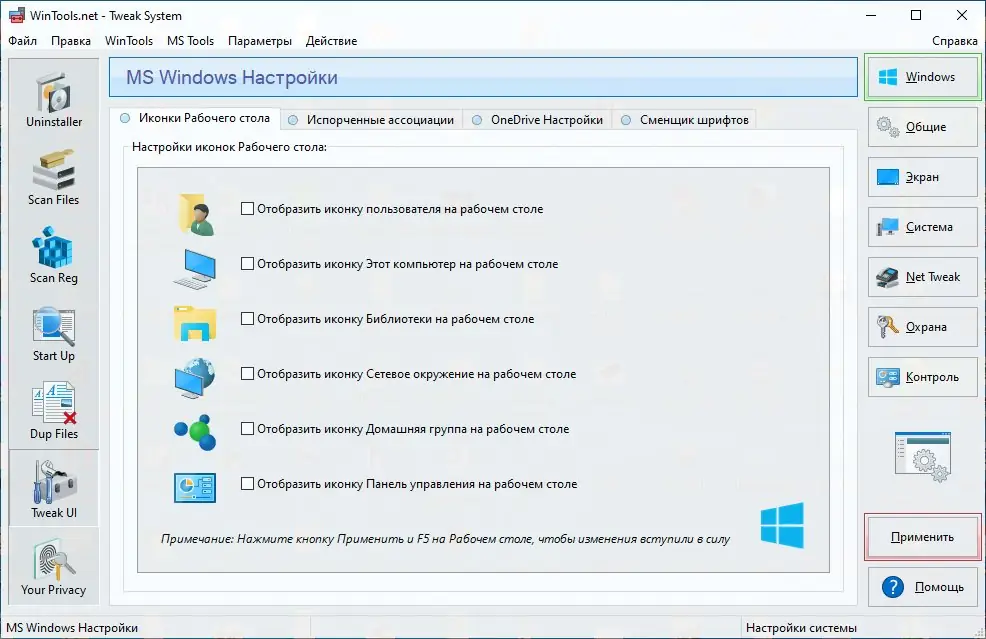
Task: Click the Применить apply button
Action: click(922, 537)
